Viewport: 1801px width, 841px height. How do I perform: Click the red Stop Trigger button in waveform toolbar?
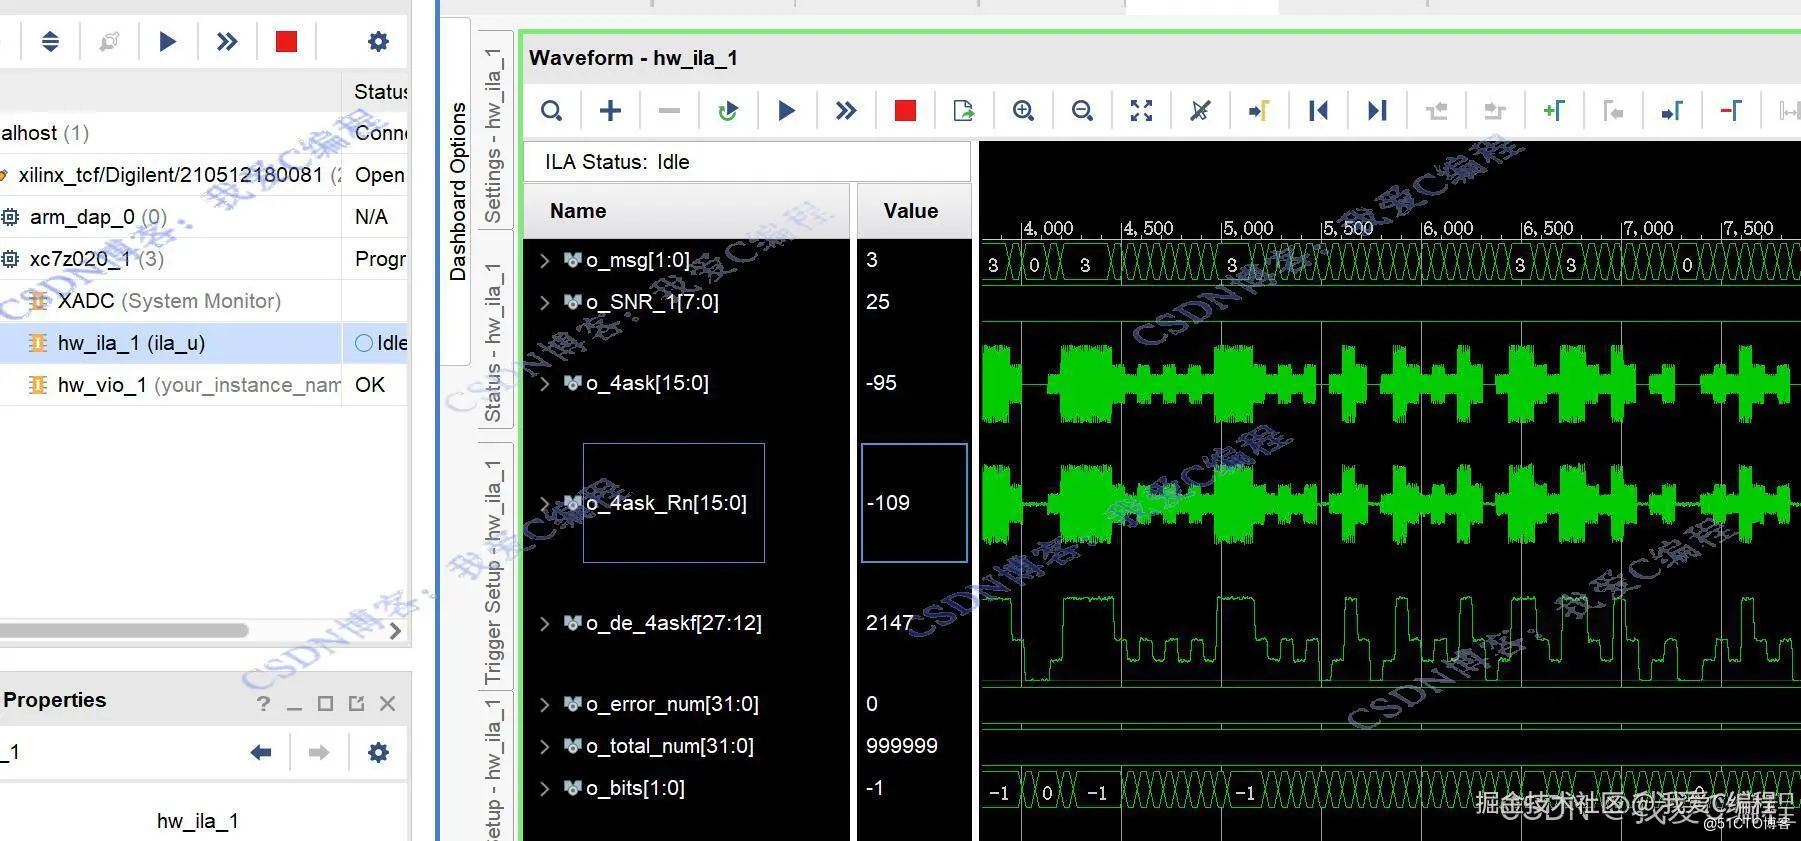point(905,111)
